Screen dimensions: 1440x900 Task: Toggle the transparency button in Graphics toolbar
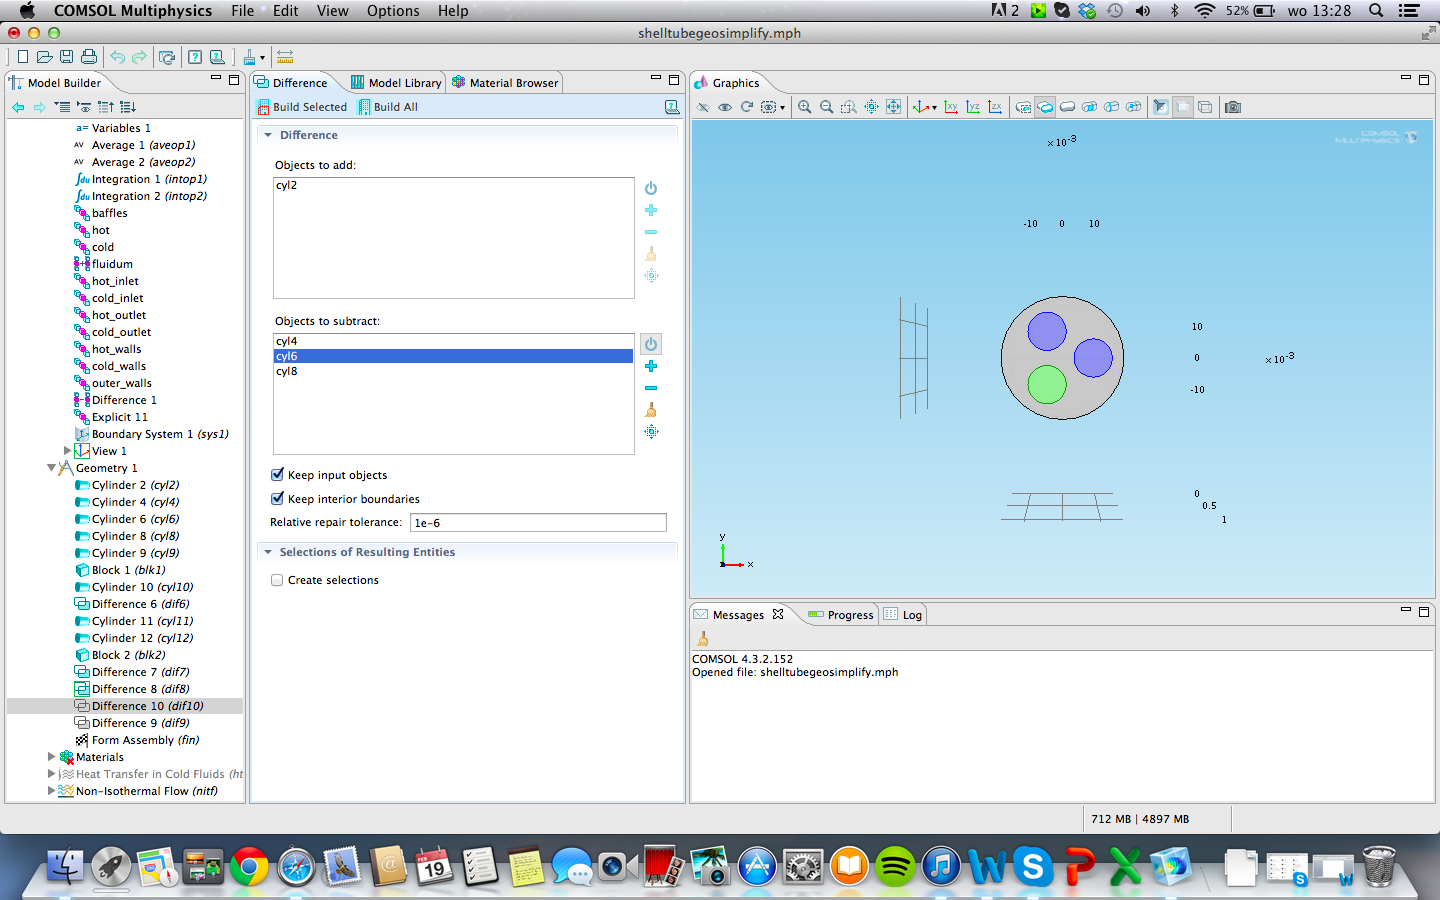(1183, 107)
